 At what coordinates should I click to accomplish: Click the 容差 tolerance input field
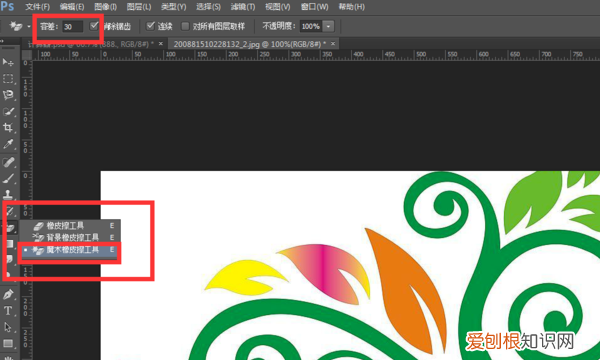coord(73,26)
